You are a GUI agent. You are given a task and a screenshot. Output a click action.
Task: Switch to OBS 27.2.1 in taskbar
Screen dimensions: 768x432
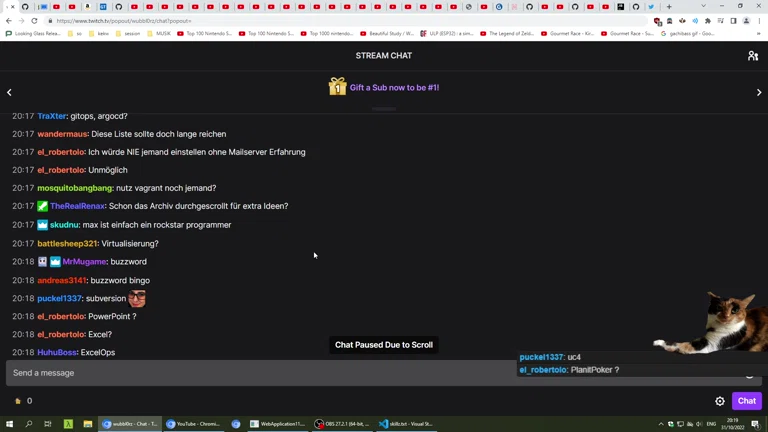coord(341,424)
